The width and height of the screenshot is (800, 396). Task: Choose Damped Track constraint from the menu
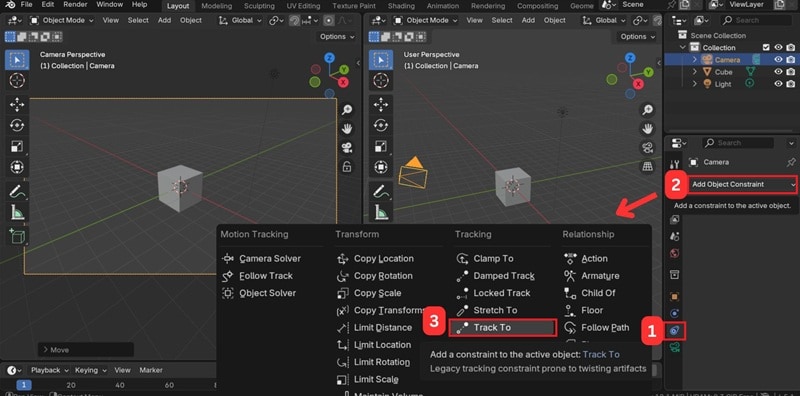503,276
